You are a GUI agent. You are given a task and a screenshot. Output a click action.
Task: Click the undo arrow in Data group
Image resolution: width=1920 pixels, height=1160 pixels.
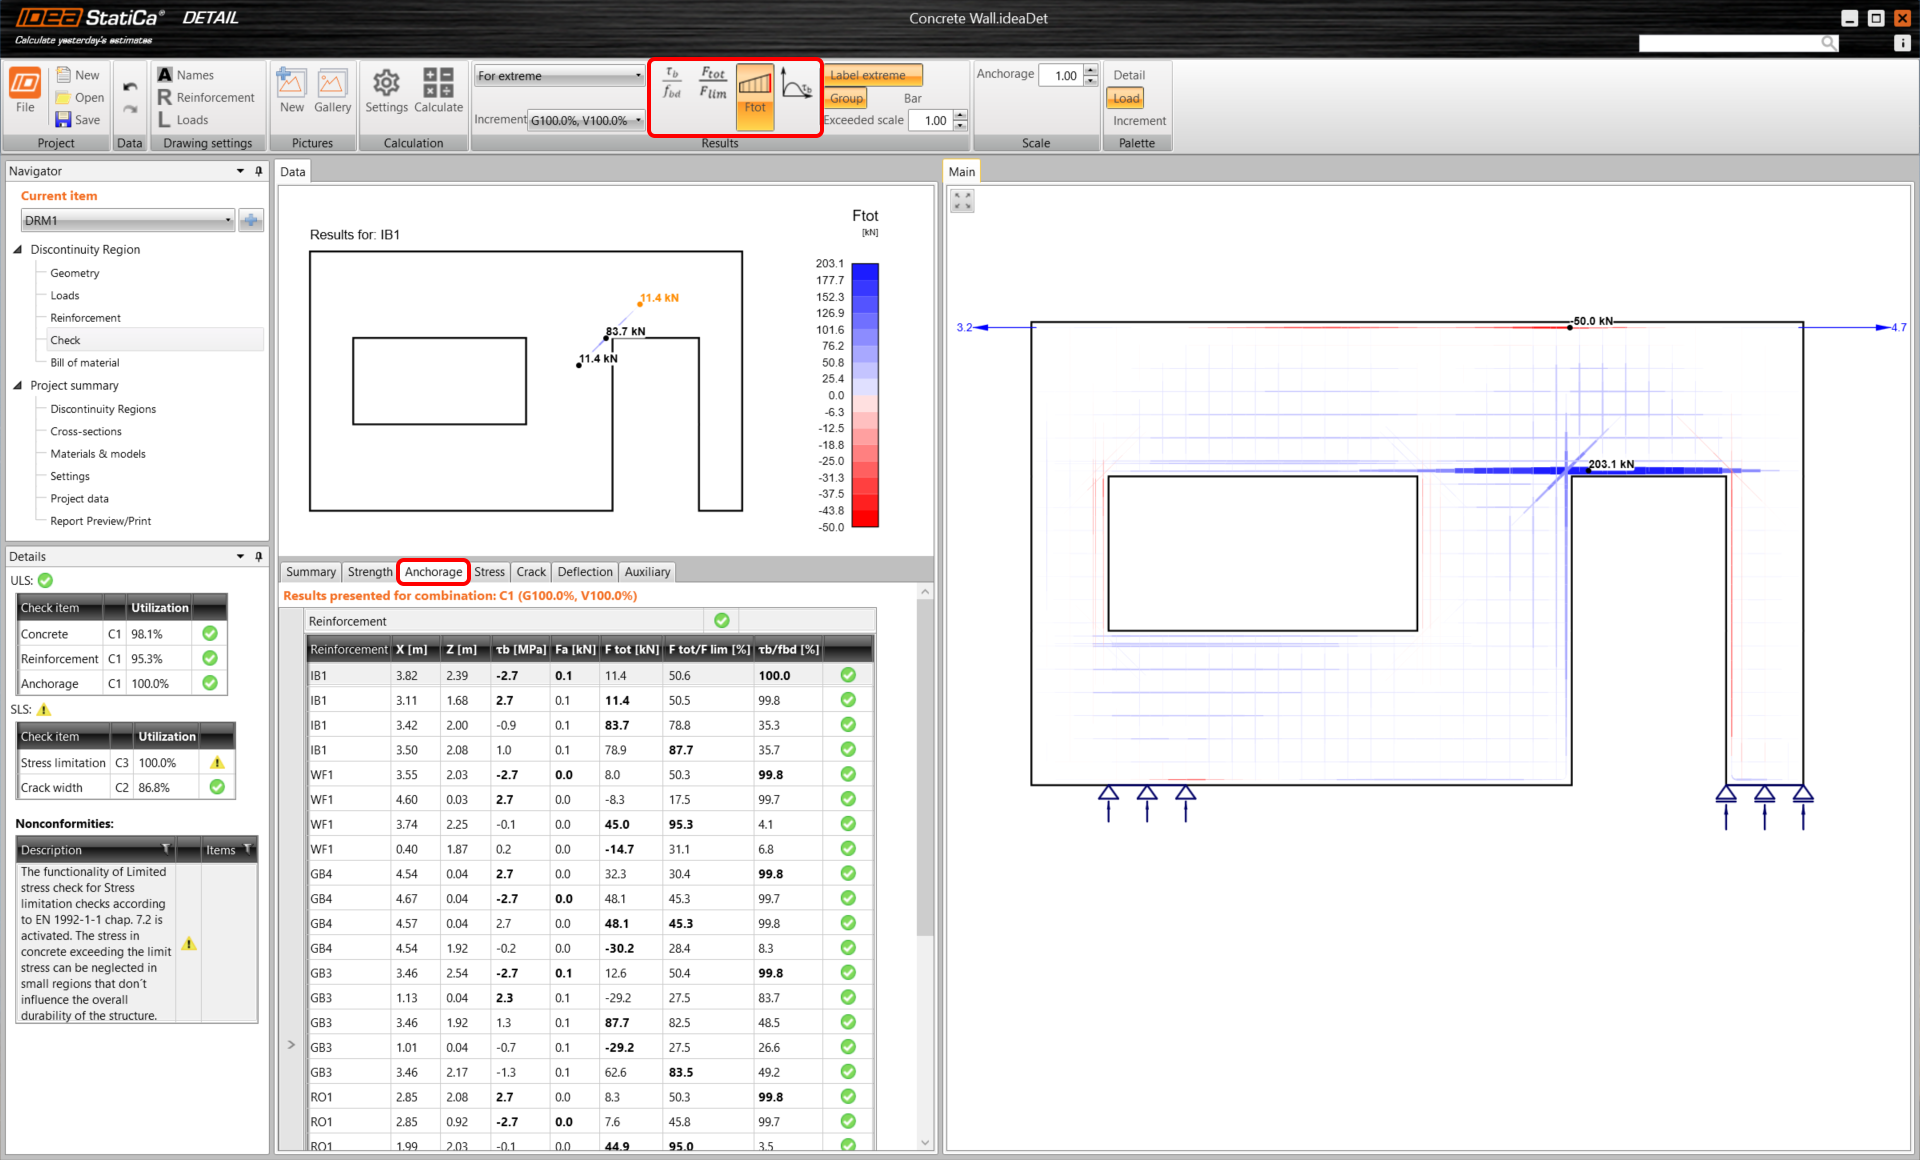point(130,87)
